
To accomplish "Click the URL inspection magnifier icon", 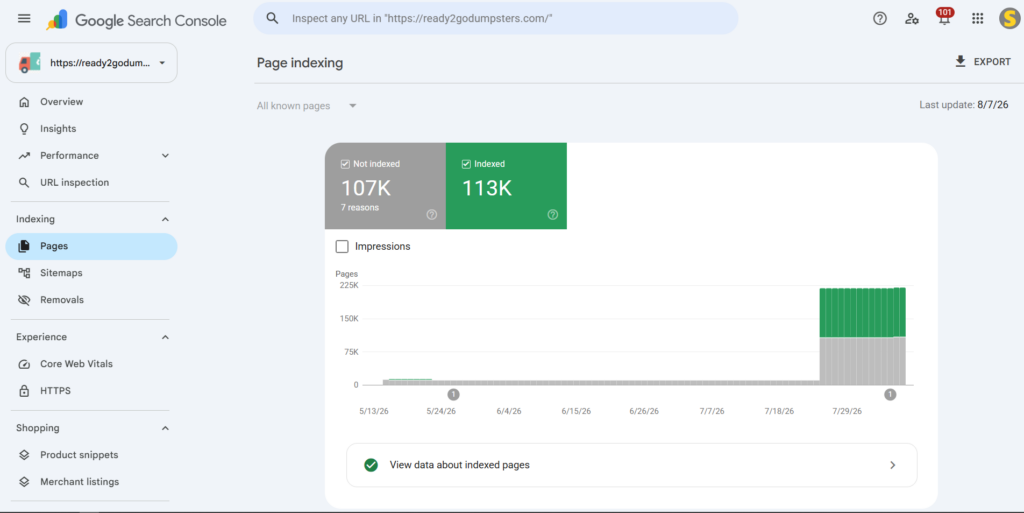I will click(x=24, y=183).
